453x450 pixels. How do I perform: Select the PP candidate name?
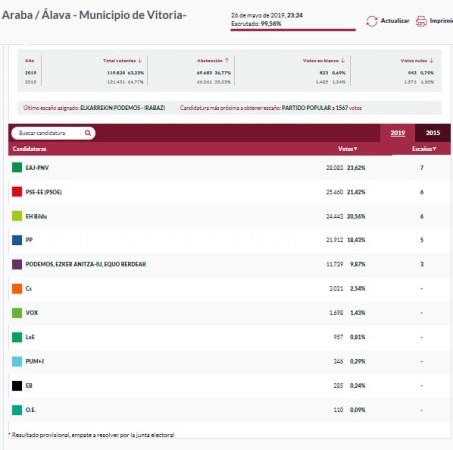tap(29, 240)
